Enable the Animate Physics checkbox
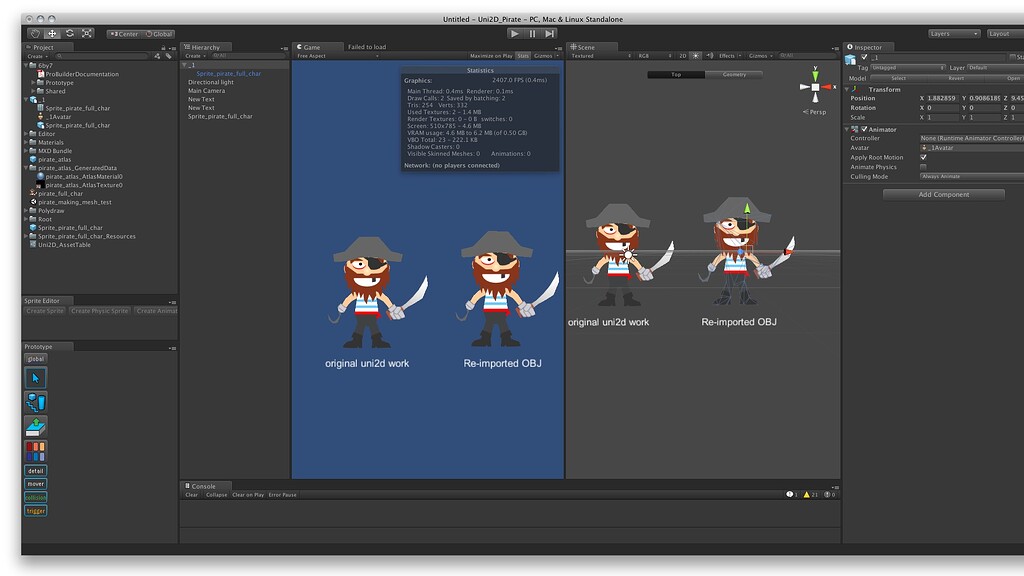This screenshot has height=576, width=1024. point(924,167)
